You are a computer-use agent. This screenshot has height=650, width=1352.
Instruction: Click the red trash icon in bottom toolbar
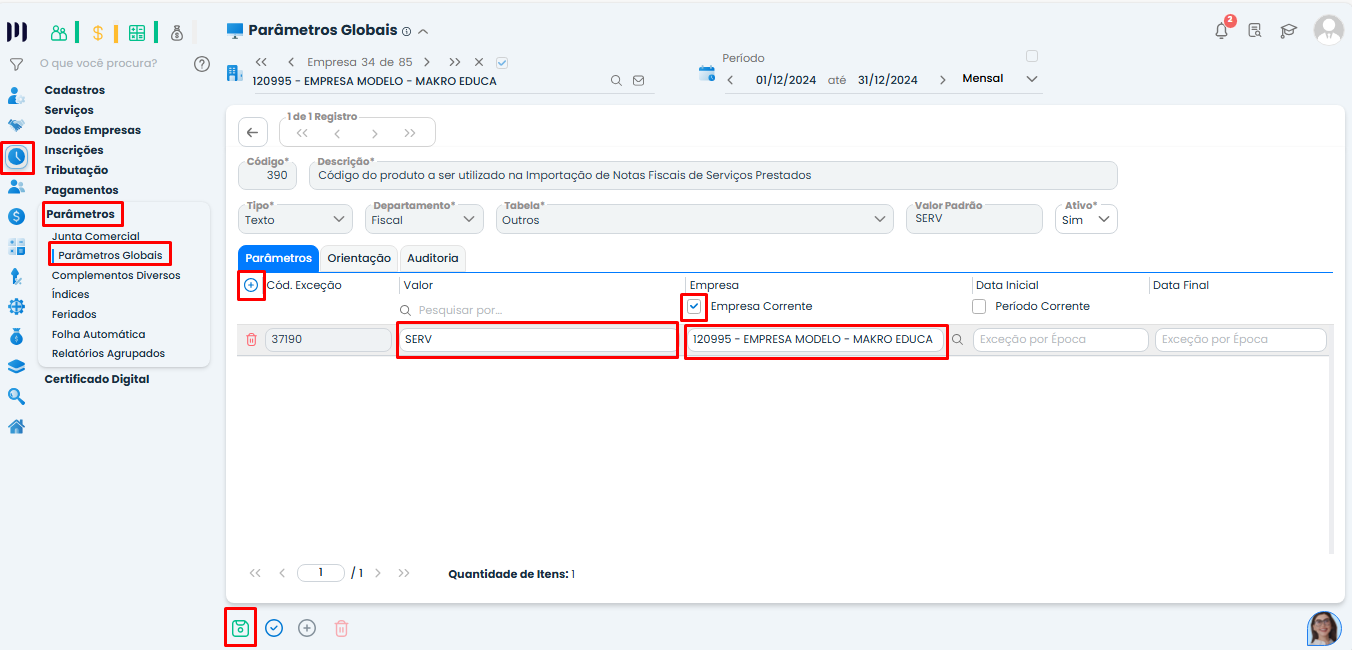coord(341,628)
